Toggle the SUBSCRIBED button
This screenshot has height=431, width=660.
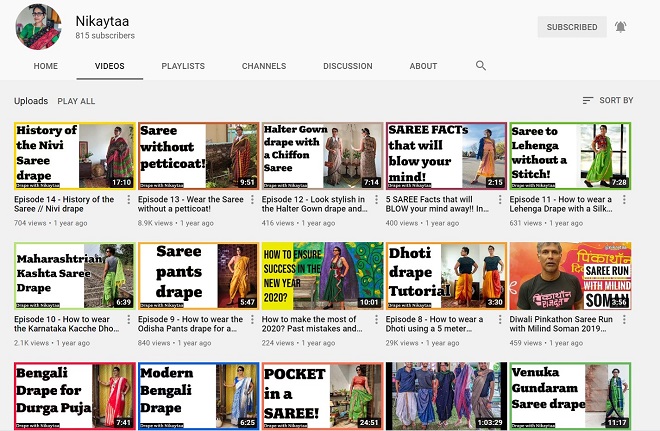tap(571, 27)
